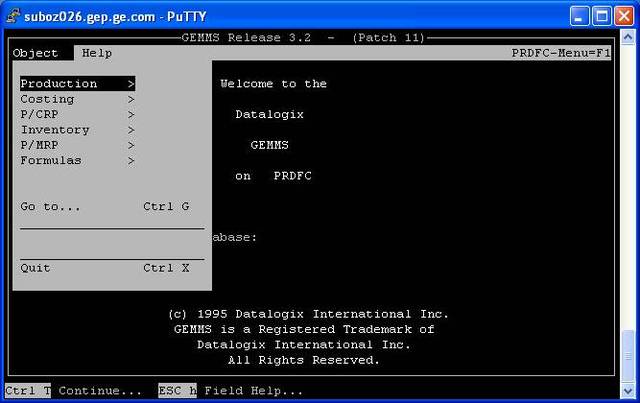Choose Go to... from the menu
Image resolution: width=640 pixels, height=403 pixels.
(105, 207)
